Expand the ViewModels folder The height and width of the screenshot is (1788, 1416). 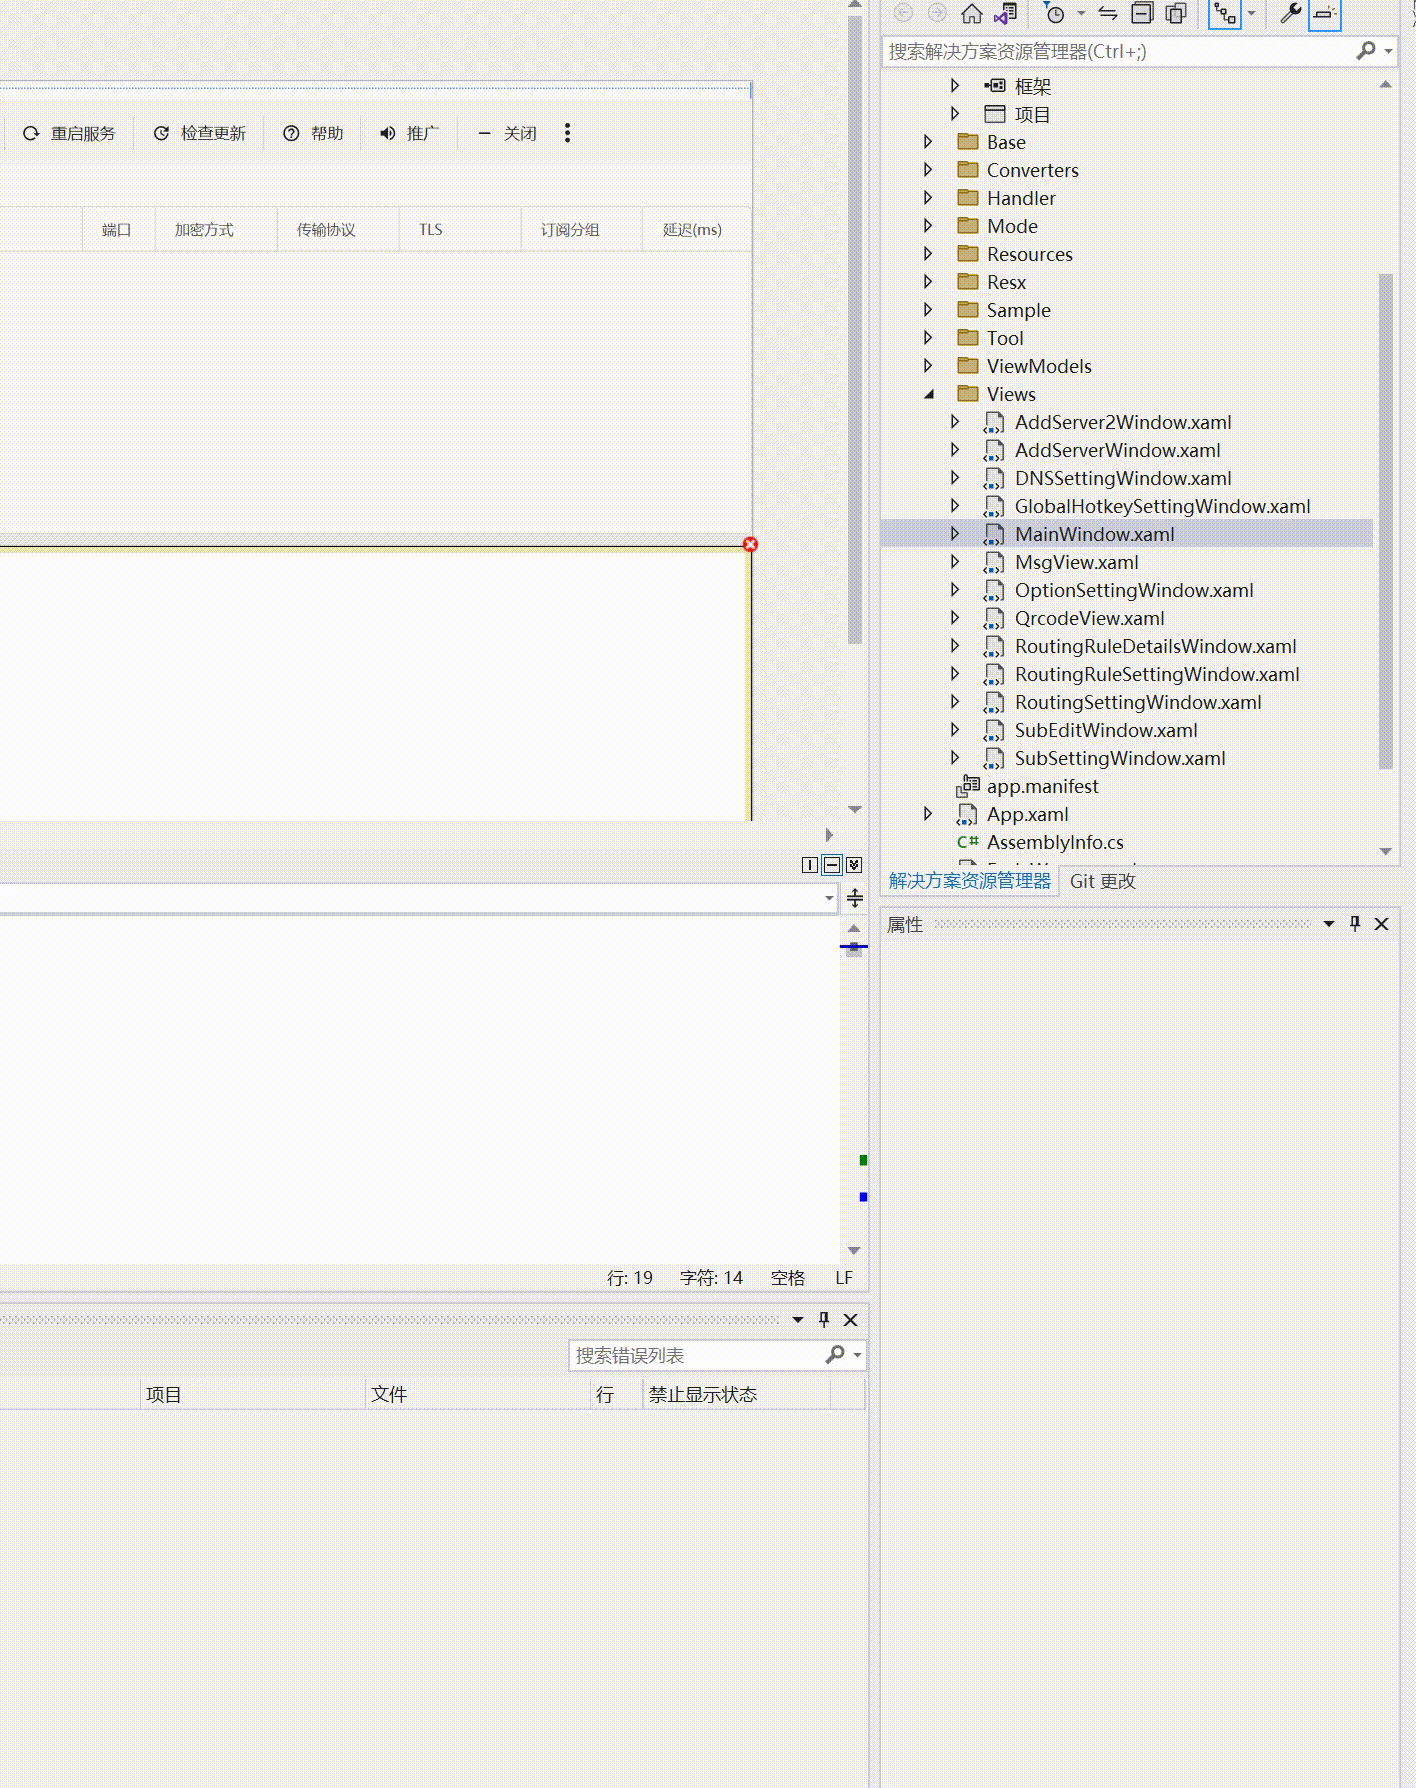(928, 366)
